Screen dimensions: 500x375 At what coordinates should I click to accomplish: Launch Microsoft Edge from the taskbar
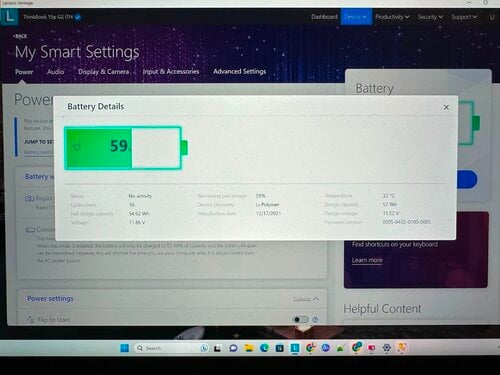click(x=264, y=348)
